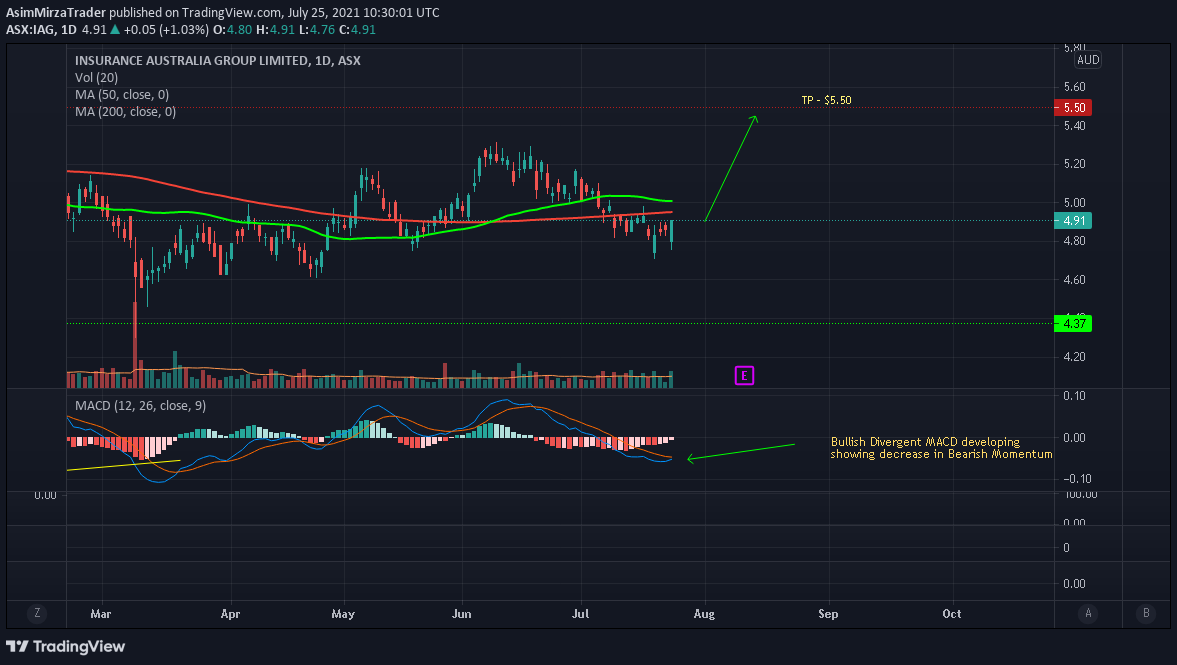This screenshot has width=1177, height=665.
Task: Click the 4.91 current price label
Action: pos(1073,221)
